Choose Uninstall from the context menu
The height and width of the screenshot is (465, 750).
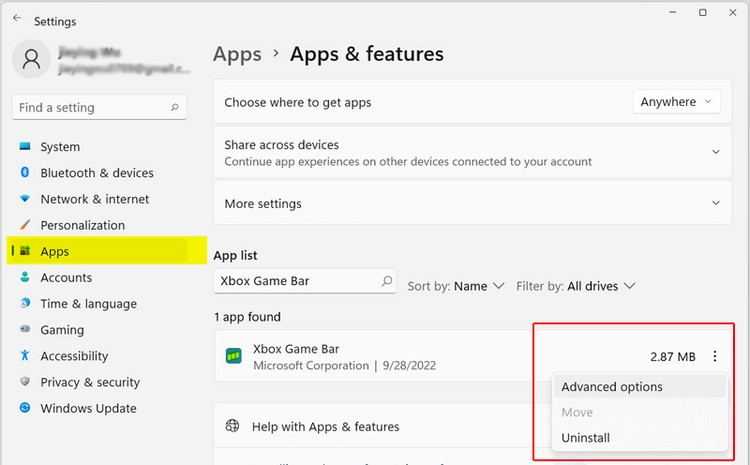point(640,437)
